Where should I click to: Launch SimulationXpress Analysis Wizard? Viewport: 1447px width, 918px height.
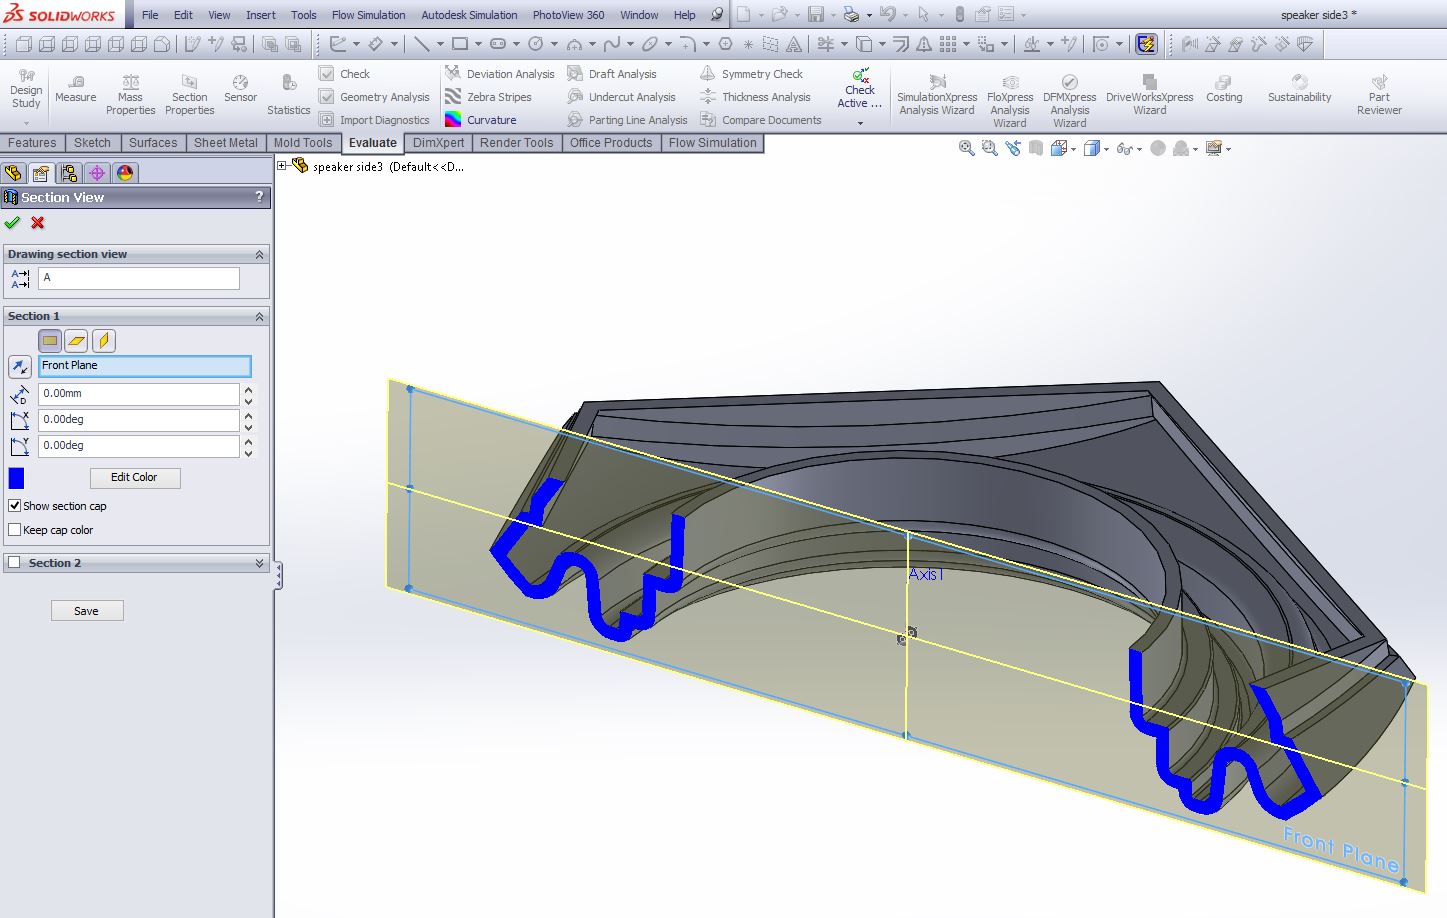937,96
